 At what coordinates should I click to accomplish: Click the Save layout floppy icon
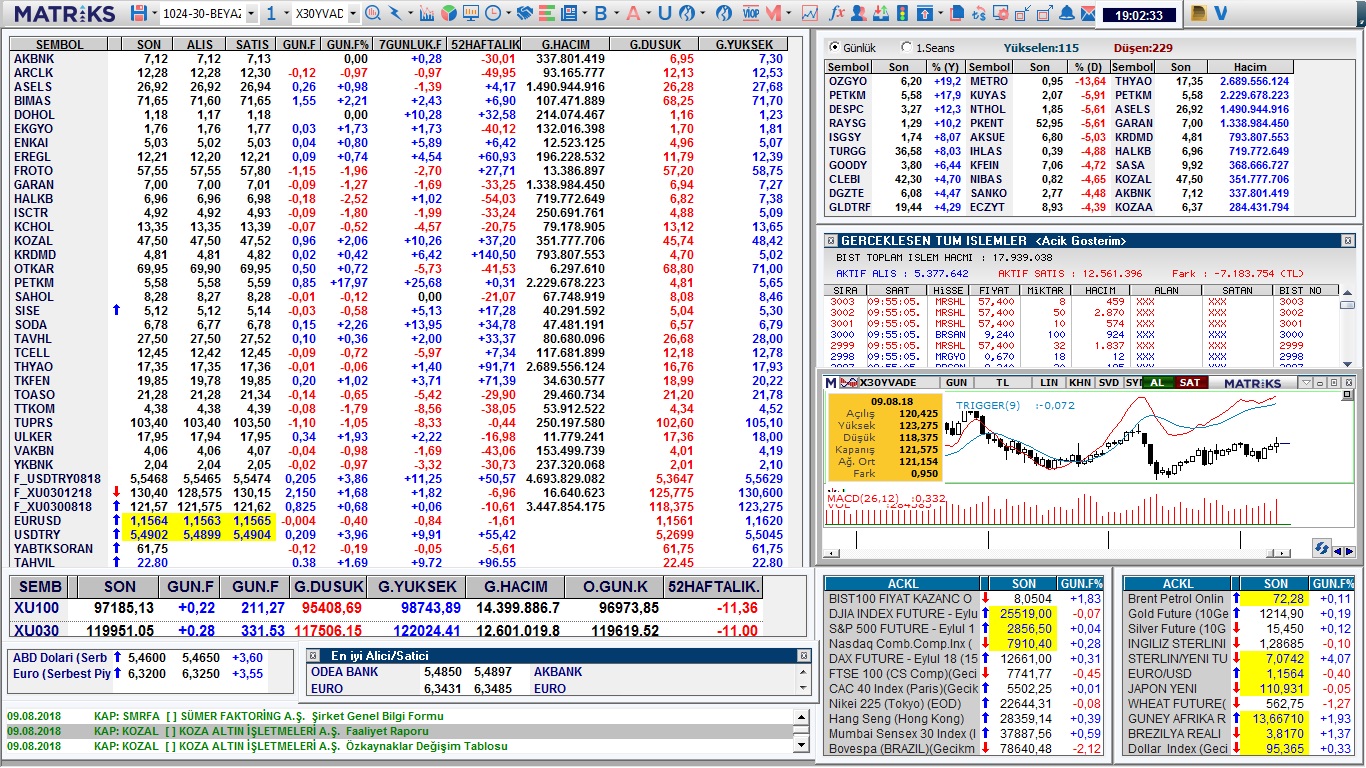138,13
